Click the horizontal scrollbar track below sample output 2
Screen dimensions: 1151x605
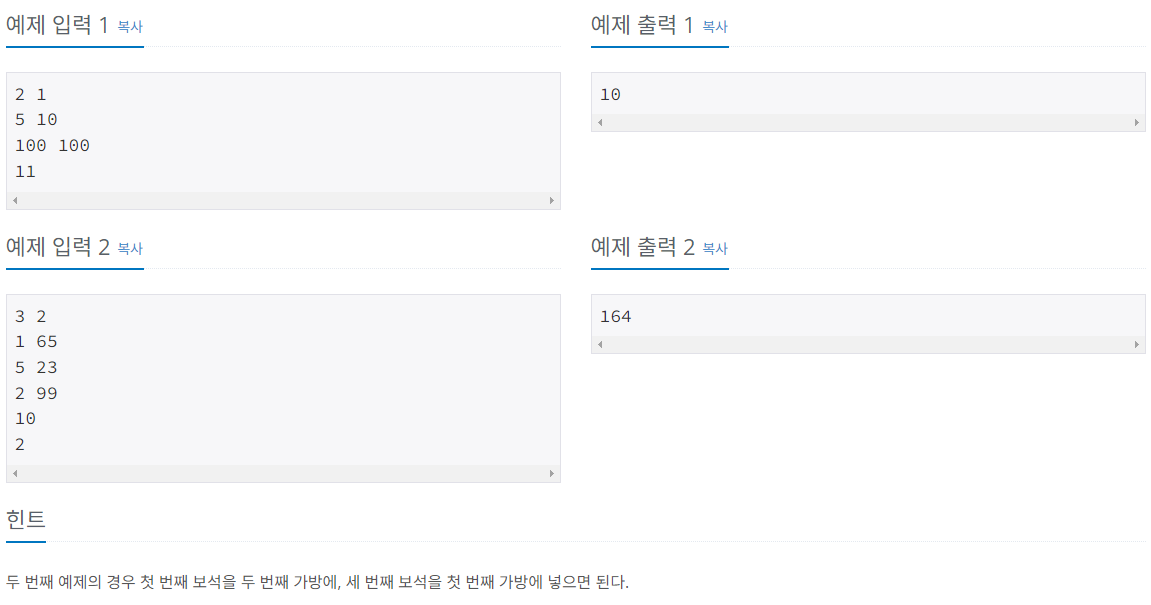click(868, 344)
